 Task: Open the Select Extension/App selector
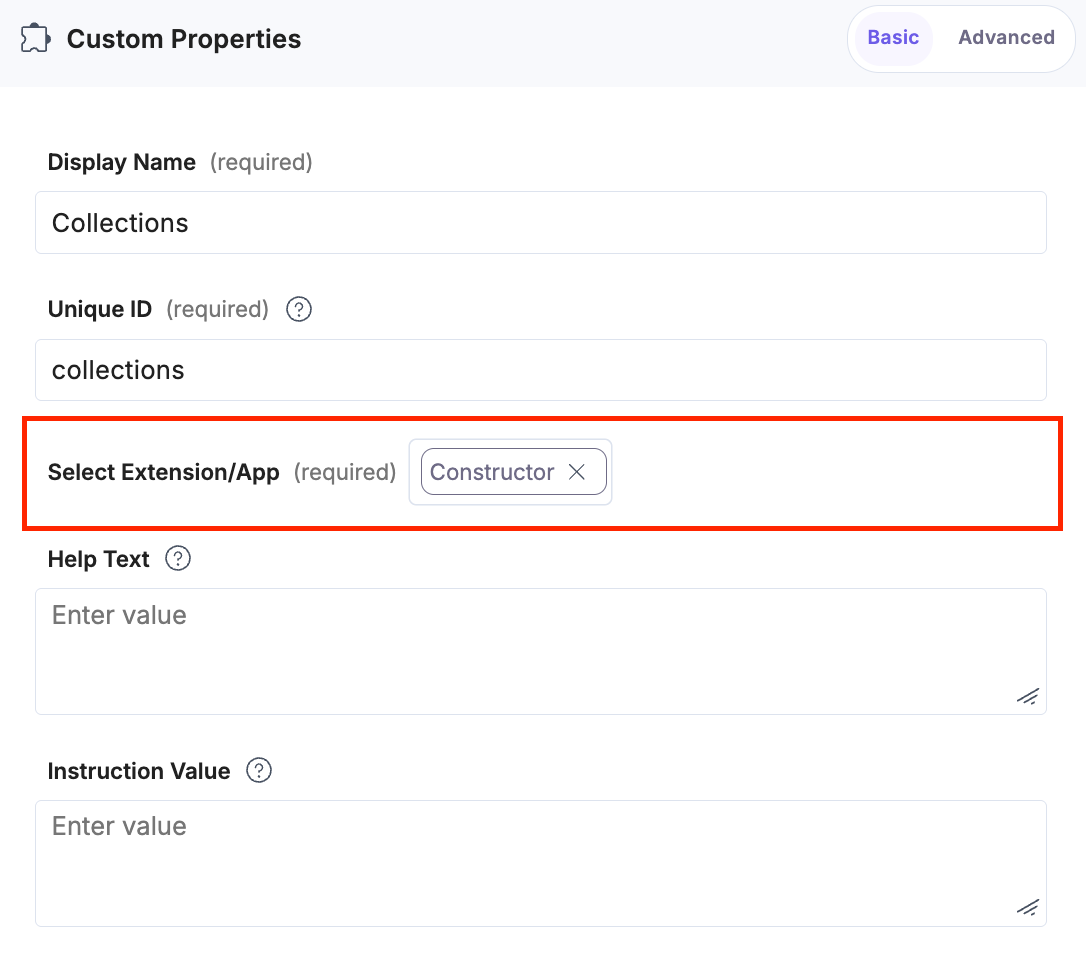pos(510,472)
